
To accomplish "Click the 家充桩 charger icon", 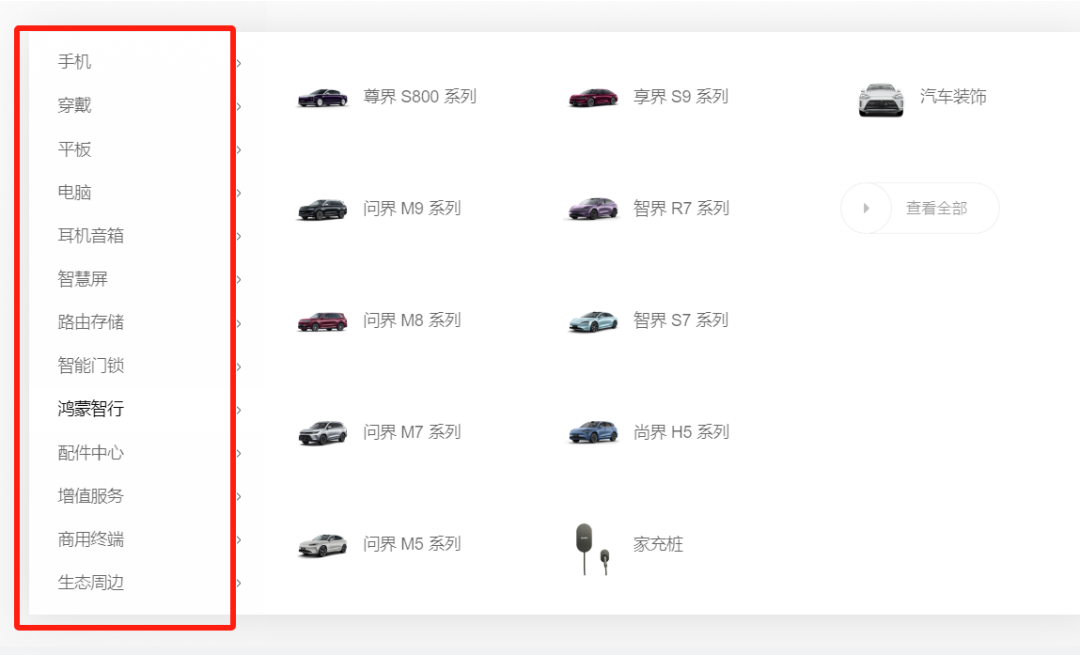I will pyautogui.click(x=591, y=547).
